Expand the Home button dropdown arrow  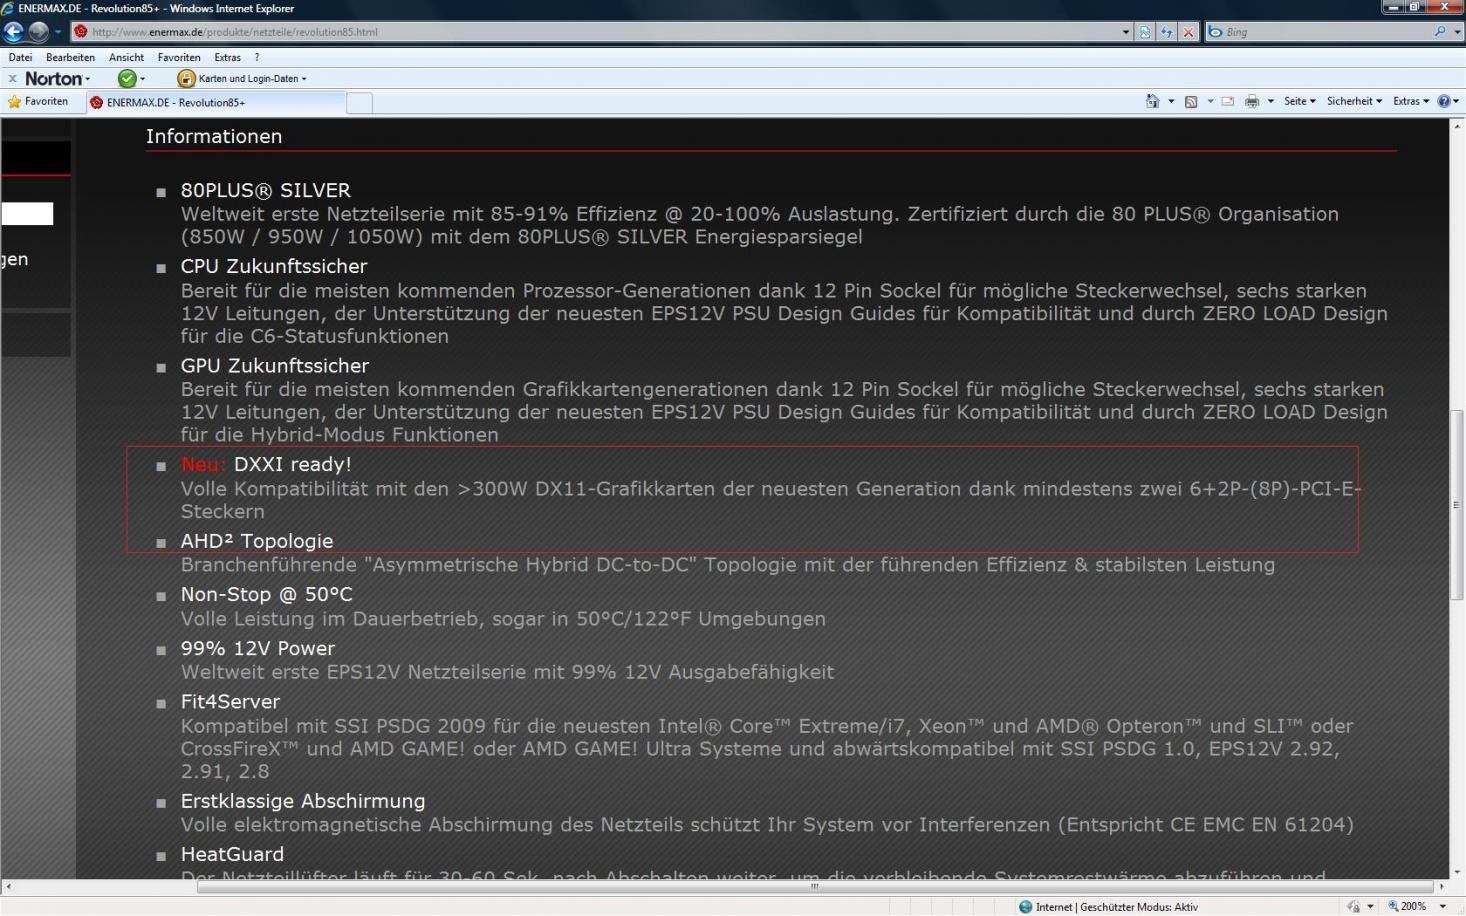coord(1171,101)
